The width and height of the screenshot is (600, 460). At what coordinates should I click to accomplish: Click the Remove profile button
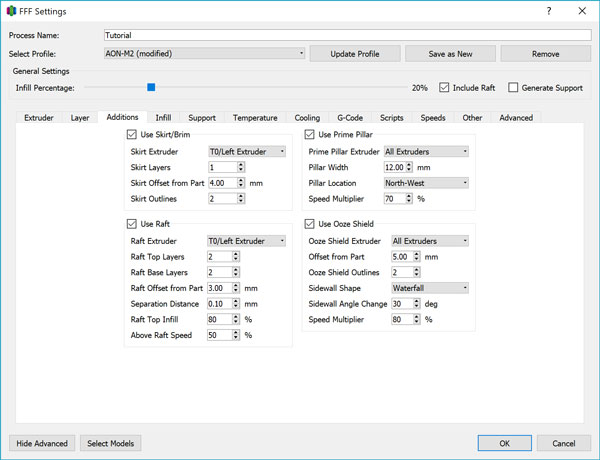tap(546, 54)
